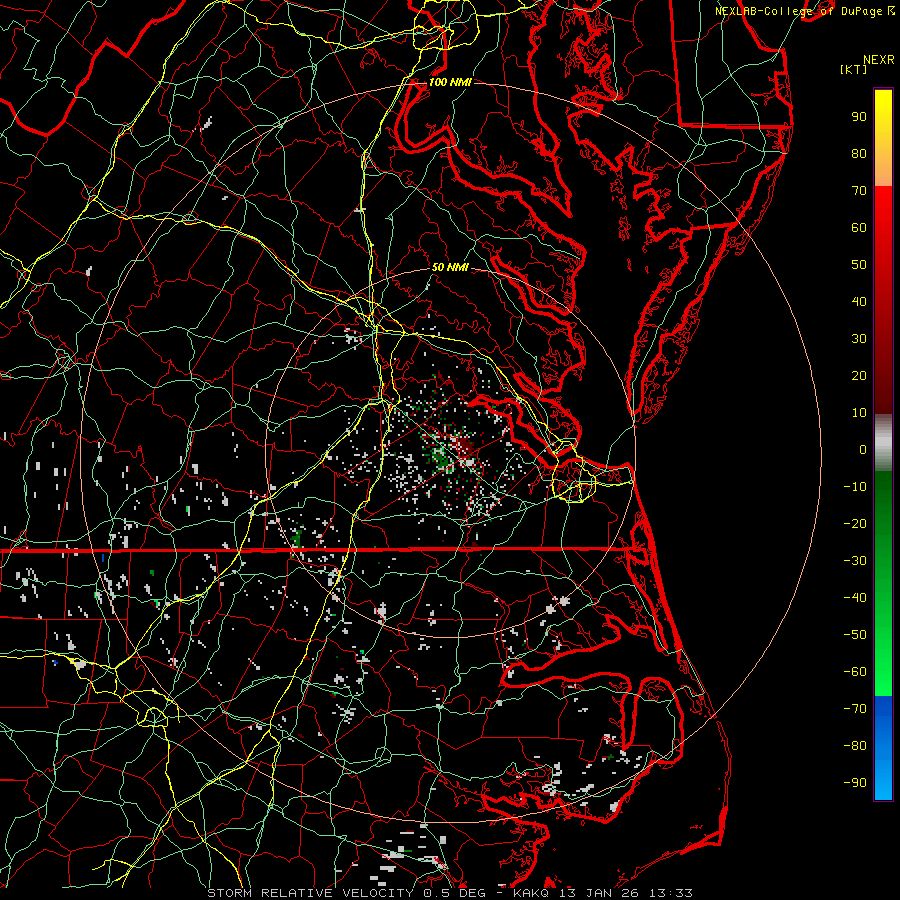
Task: Click positive 40 value on velocity scale
Action: coord(859,301)
